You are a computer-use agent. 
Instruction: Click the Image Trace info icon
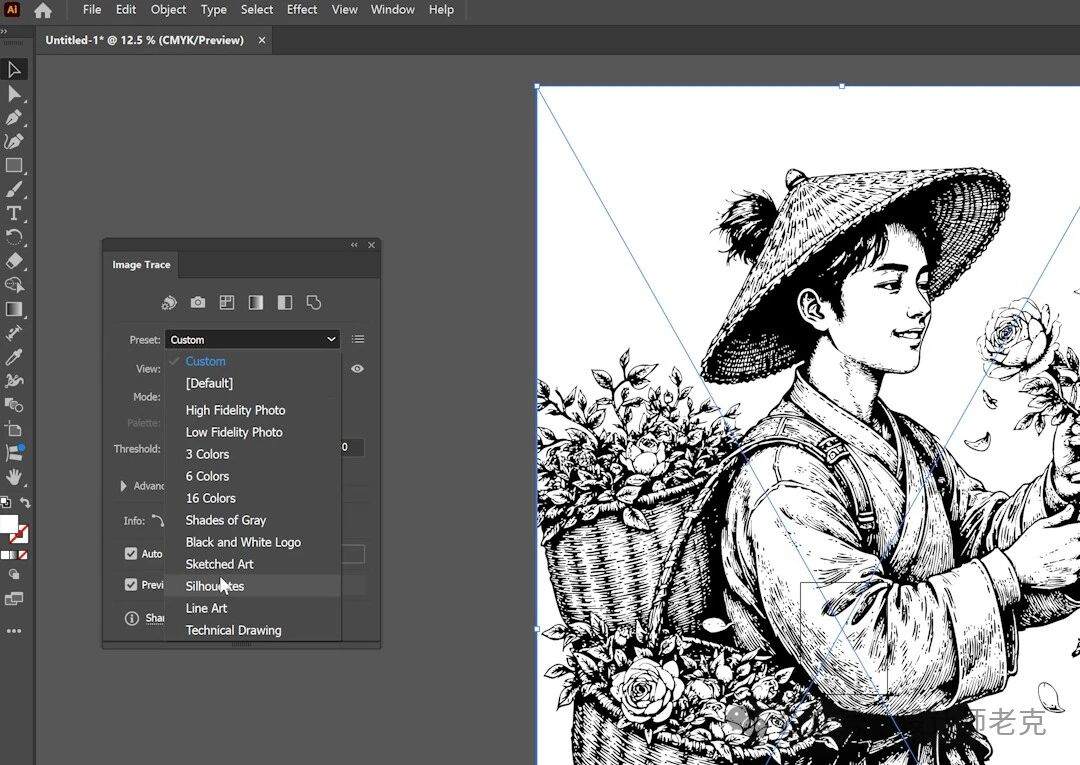132,618
